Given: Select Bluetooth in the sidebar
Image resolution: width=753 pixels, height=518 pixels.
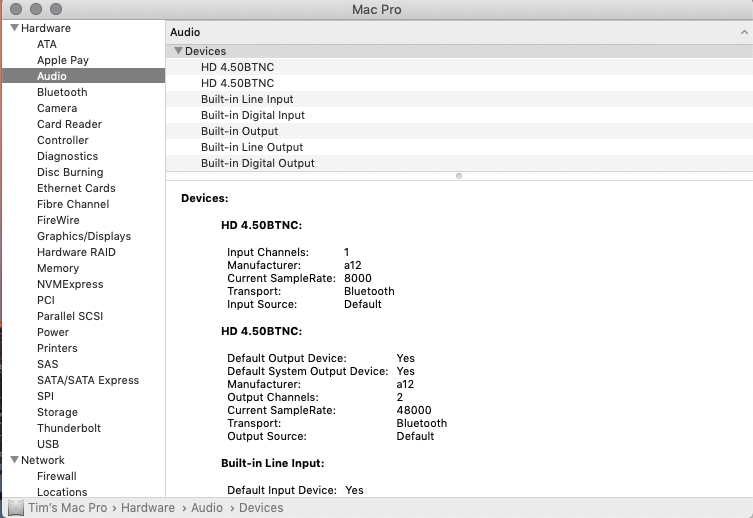Looking at the screenshot, I should pos(62,92).
